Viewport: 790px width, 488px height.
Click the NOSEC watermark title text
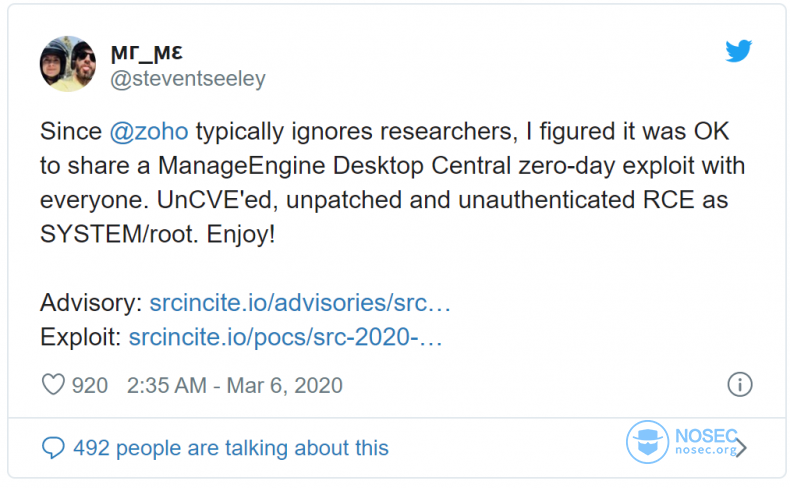706,435
